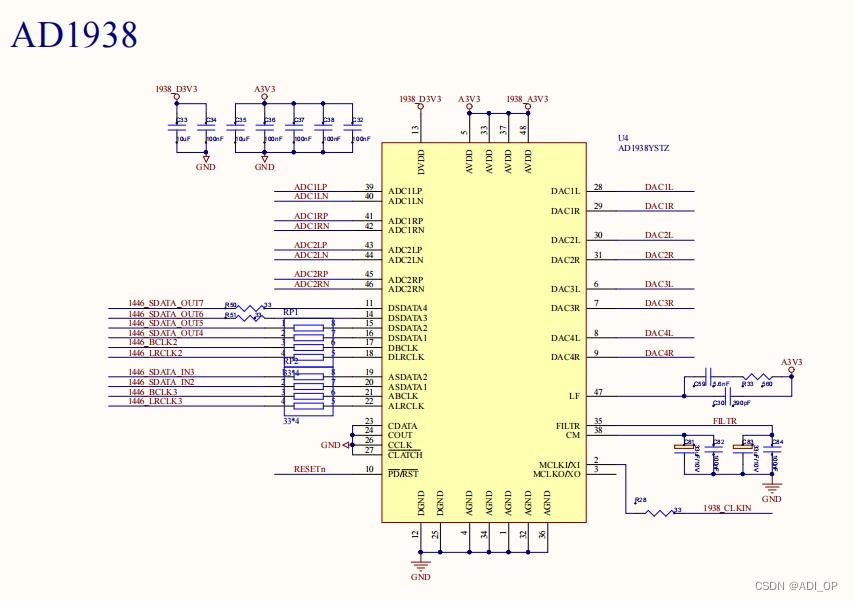Click the DLRCLK pin name inside the chip

406,357
